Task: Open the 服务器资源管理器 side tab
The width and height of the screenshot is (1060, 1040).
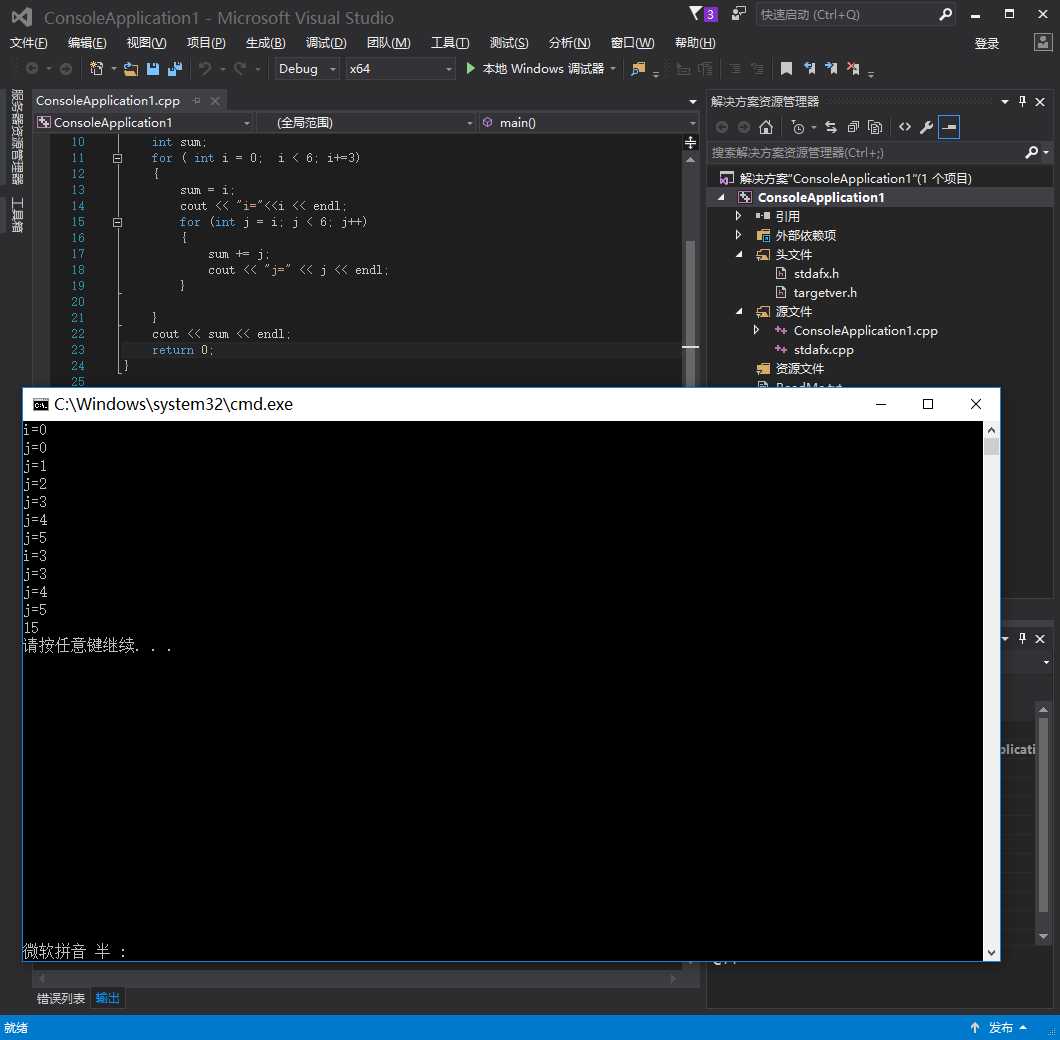Action: click(17, 137)
